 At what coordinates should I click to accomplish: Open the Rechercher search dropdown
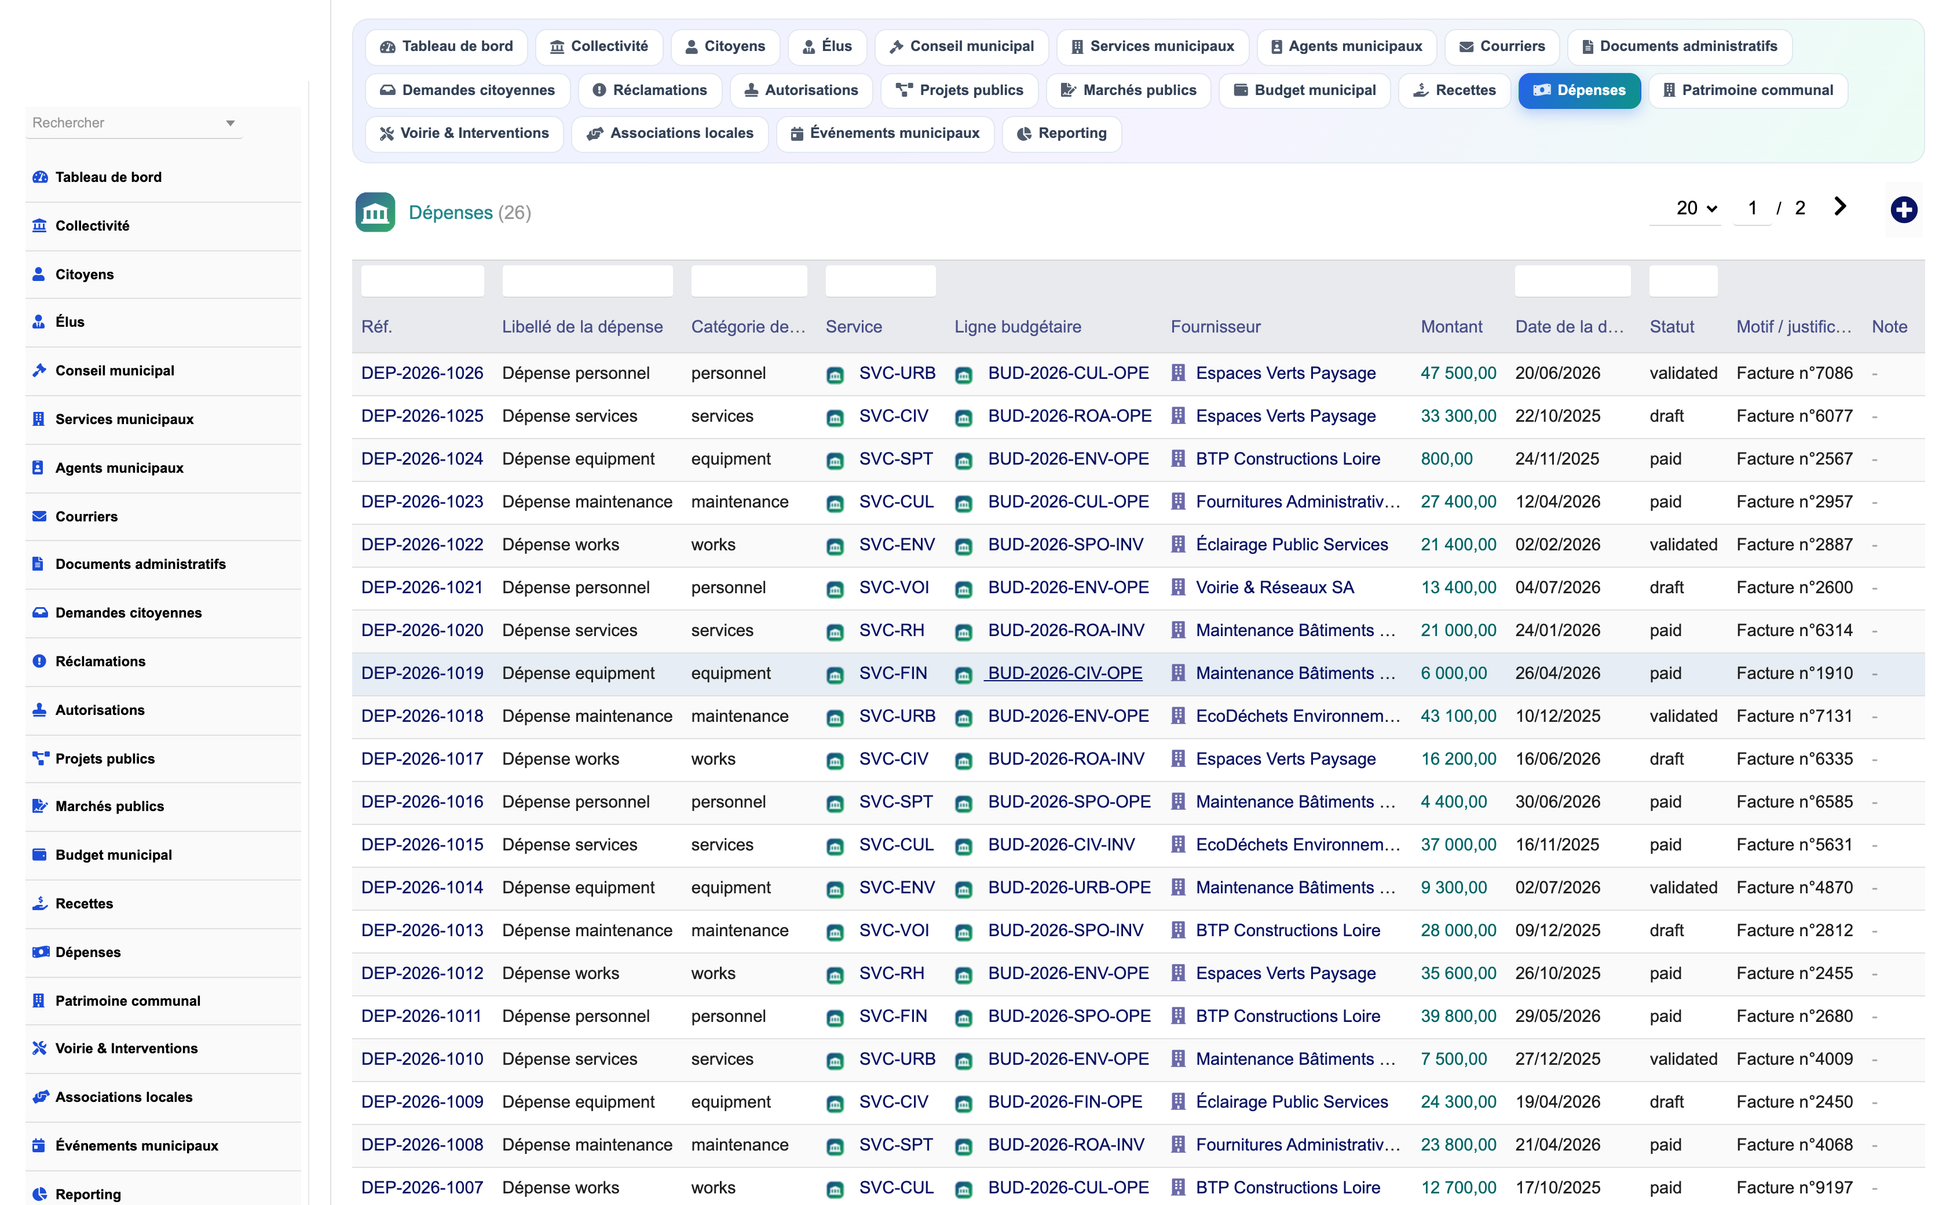[x=133, y=123]
